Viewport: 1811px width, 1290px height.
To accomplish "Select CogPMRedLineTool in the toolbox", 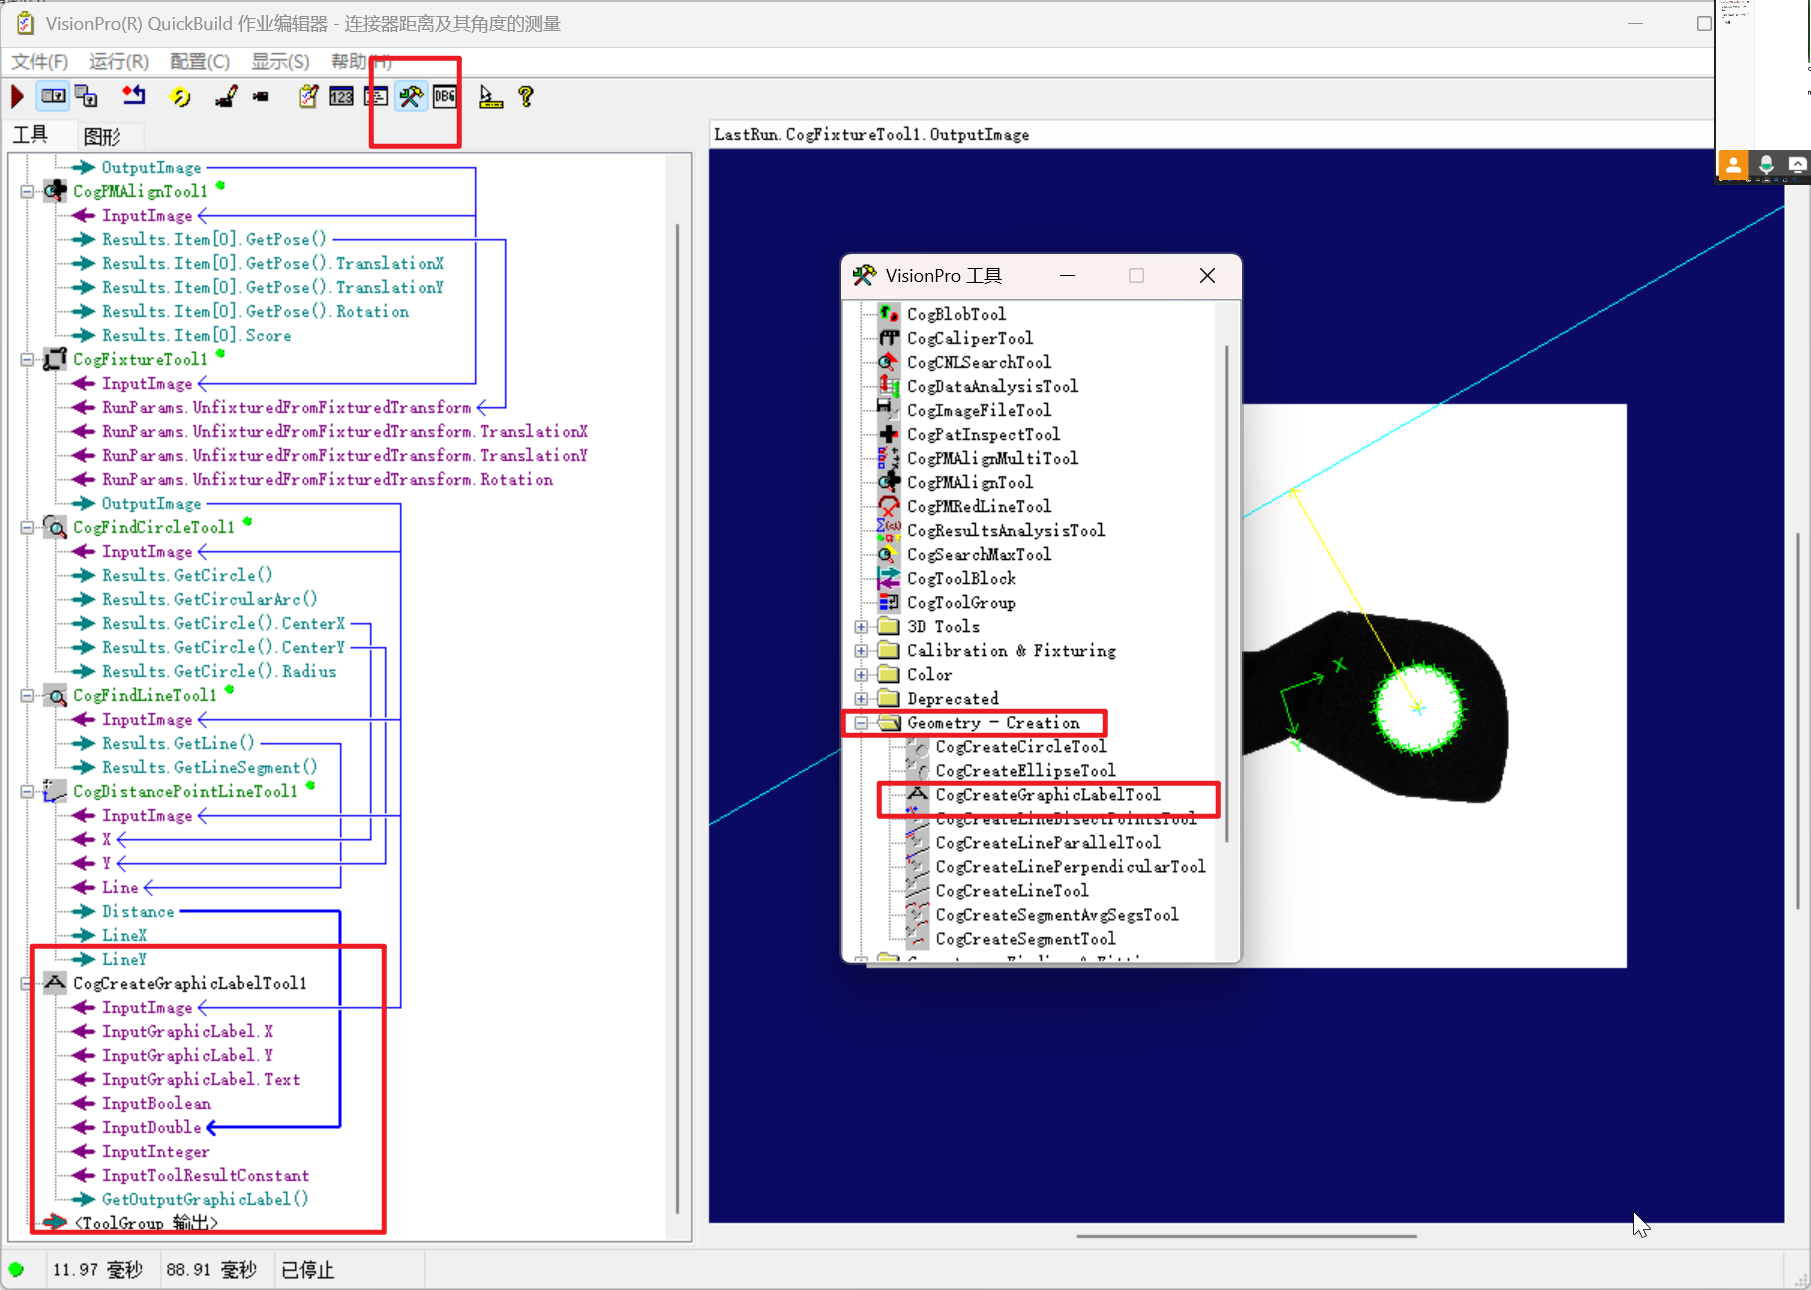I will click(978, 506).
